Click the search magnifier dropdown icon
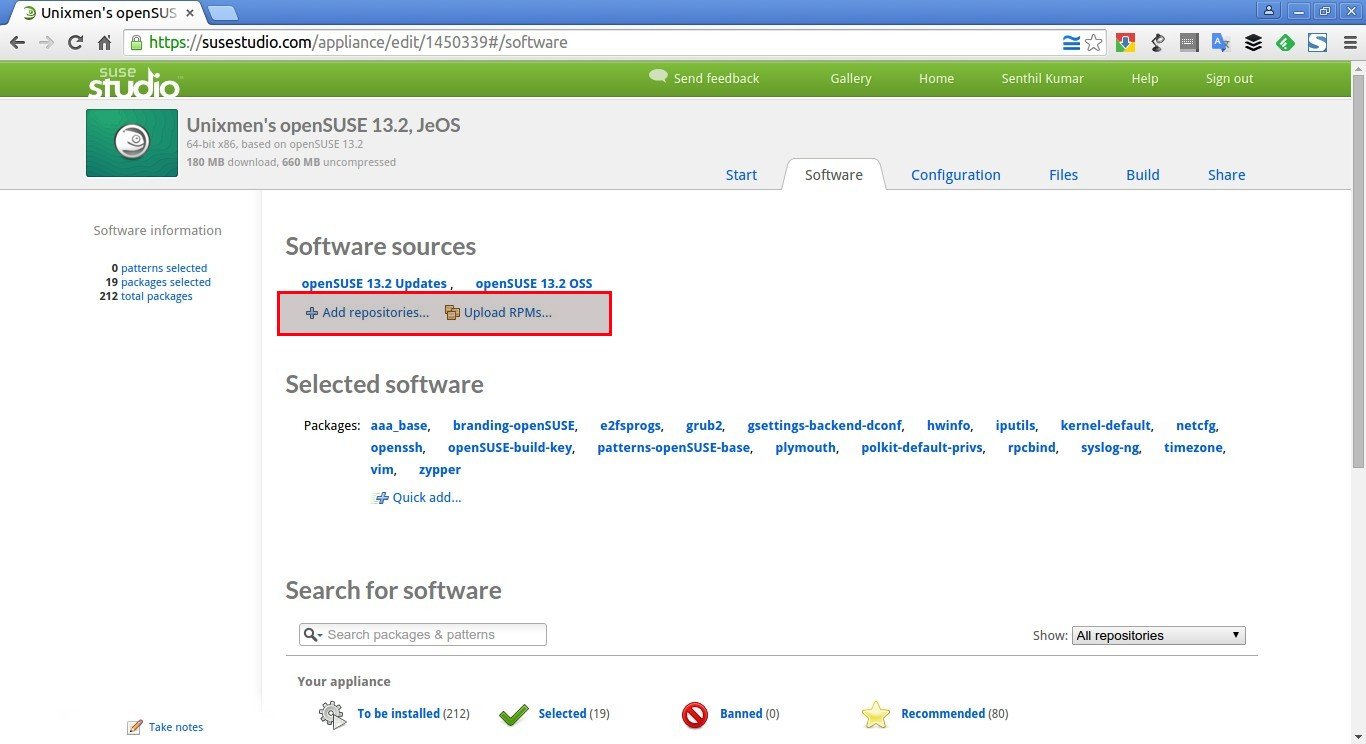 (313, 635)
